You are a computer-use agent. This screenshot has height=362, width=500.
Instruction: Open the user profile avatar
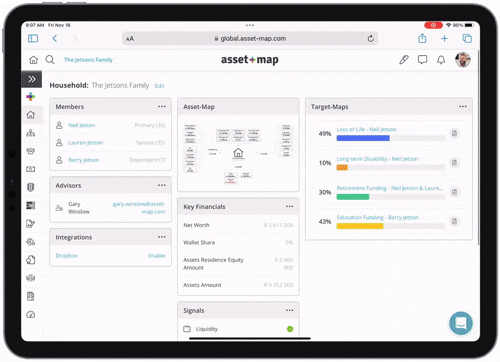(x=463, y=60)
